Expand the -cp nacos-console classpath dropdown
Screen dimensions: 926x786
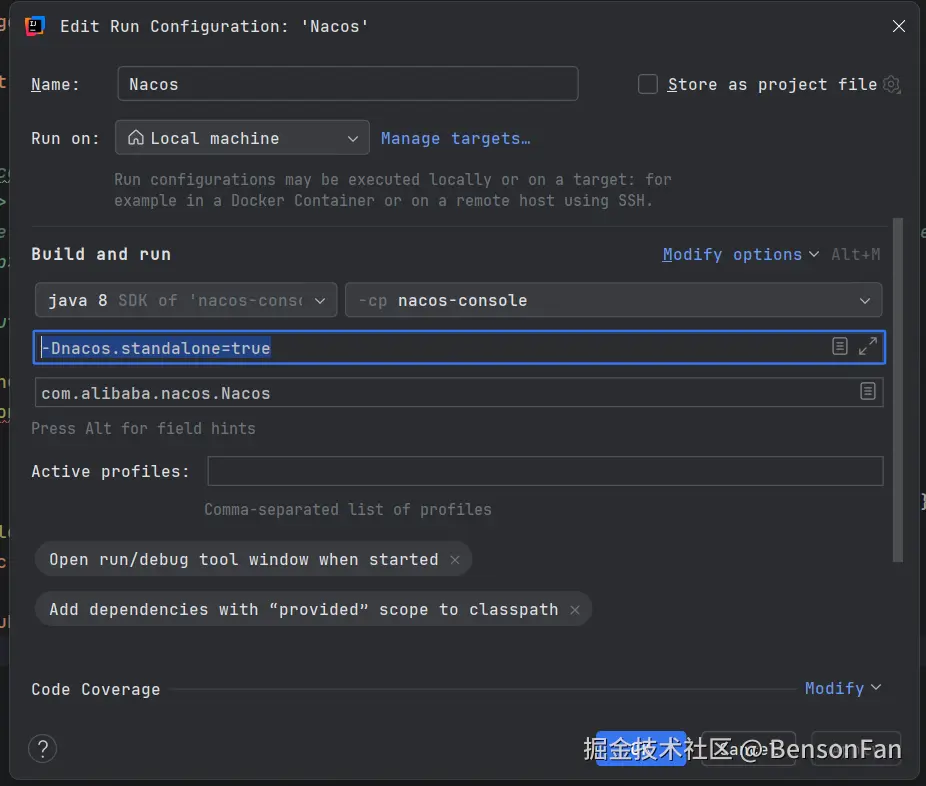coord(613,300)
